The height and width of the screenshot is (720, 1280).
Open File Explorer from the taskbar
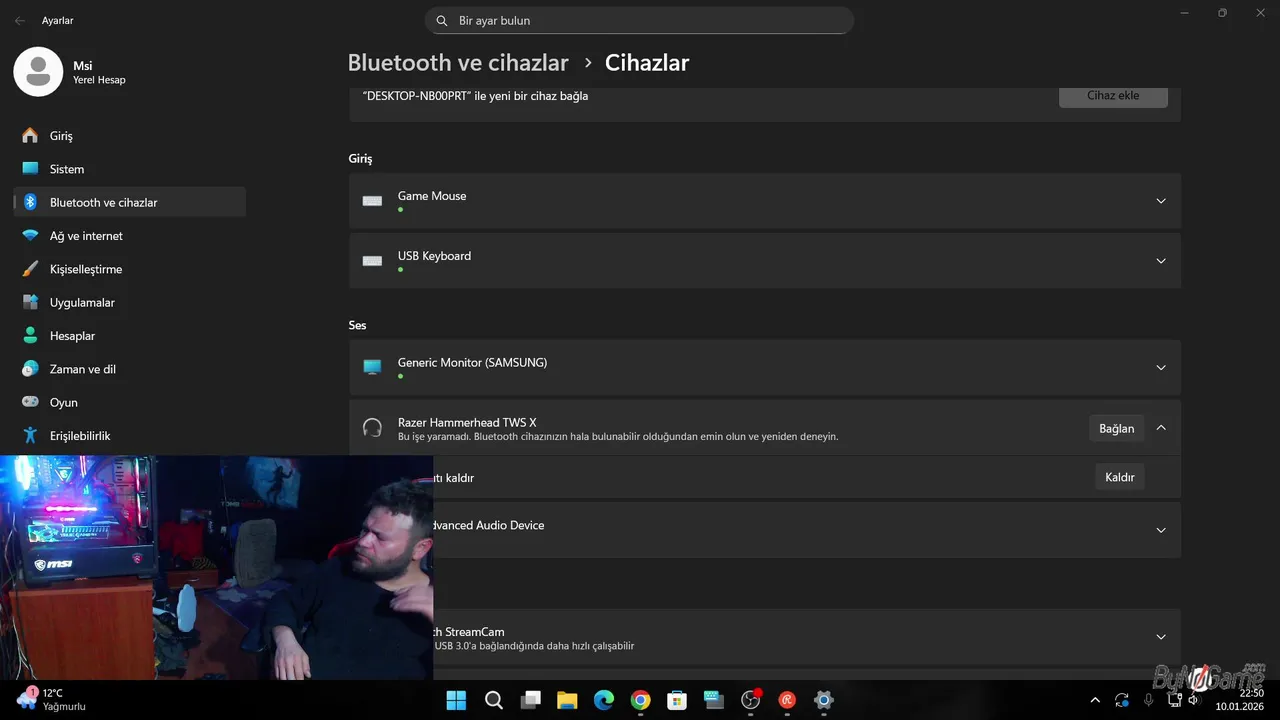(x=567, y=700)
